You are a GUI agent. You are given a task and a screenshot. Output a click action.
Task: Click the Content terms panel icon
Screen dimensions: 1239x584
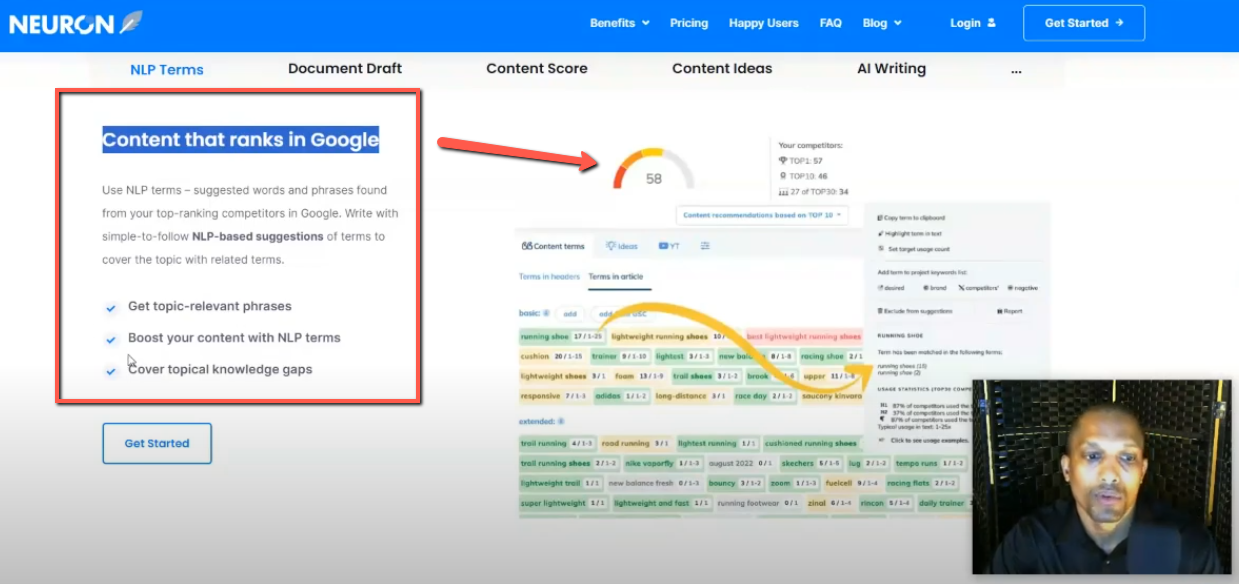527,245
